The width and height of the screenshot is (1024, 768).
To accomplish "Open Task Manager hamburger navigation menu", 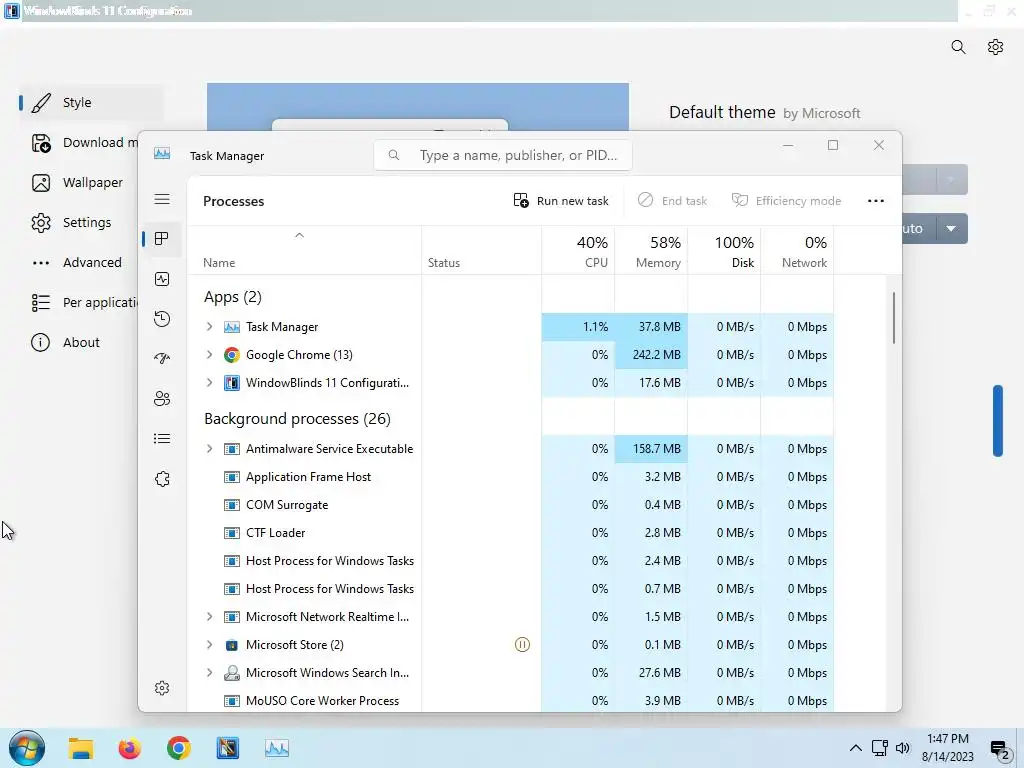I will [162, 199].
